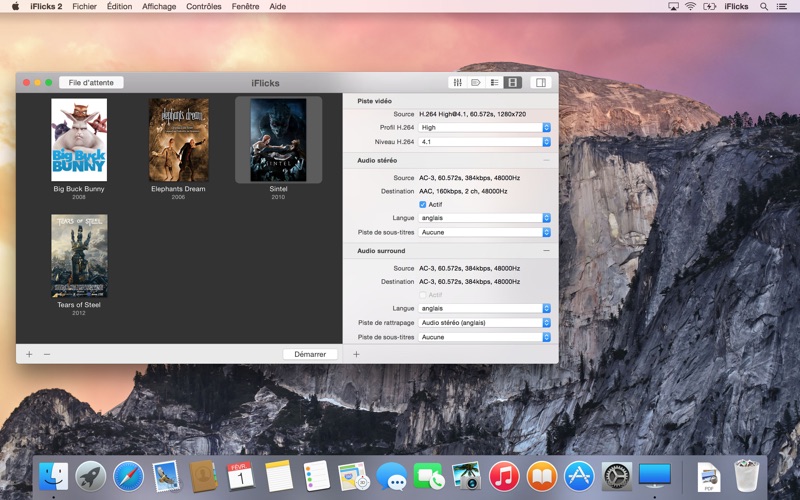The width and height of the screenshot is (800, 500).
Task: Open the Fenêtre menu
Action: tap(245, 7)
